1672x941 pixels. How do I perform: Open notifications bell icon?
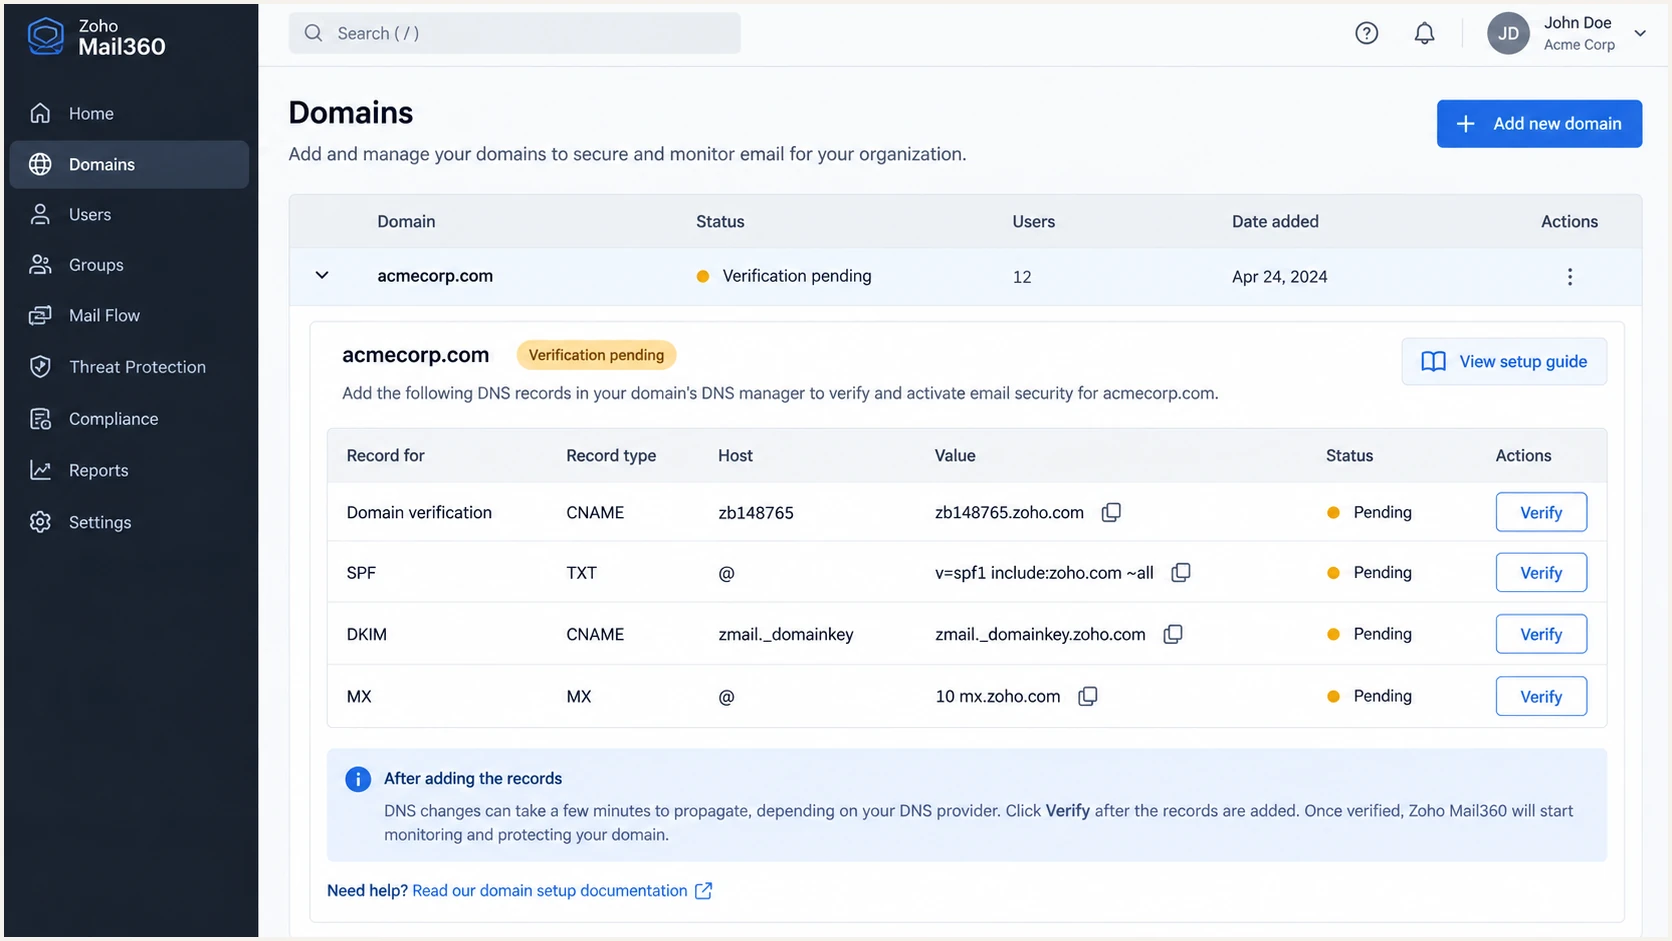tap(1424, 33)
